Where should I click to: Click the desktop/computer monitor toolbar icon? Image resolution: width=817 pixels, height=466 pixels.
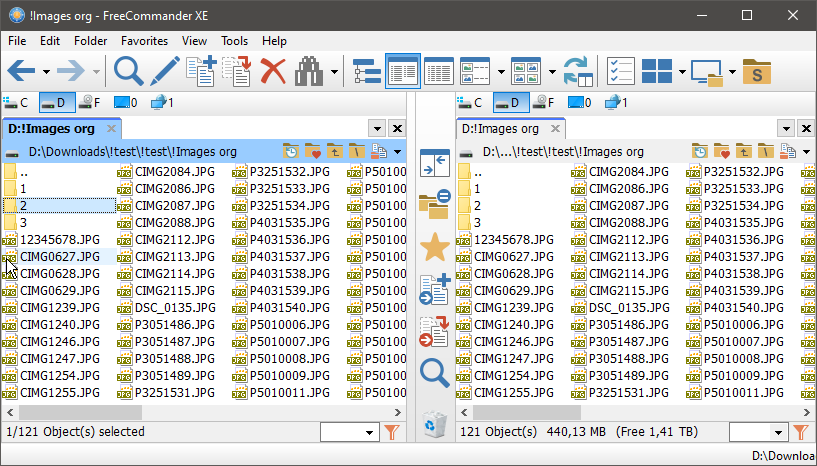pyautogui.click(x=707, y=72)
